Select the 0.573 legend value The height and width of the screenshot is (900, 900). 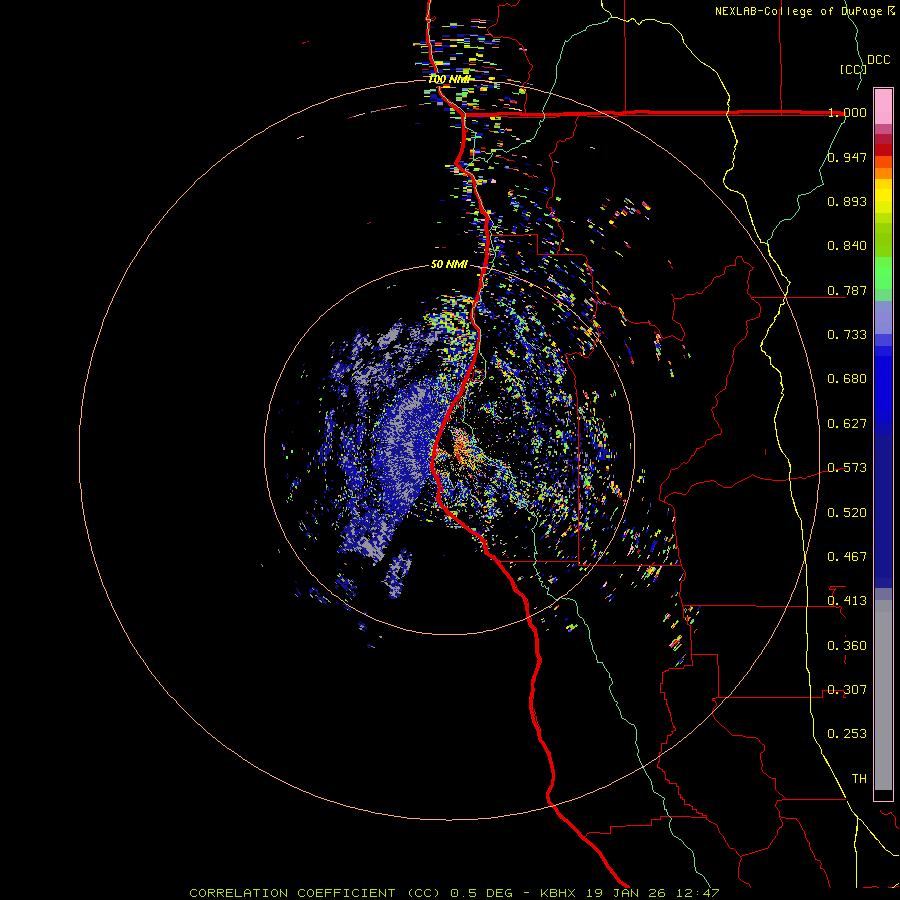[847, 468]
